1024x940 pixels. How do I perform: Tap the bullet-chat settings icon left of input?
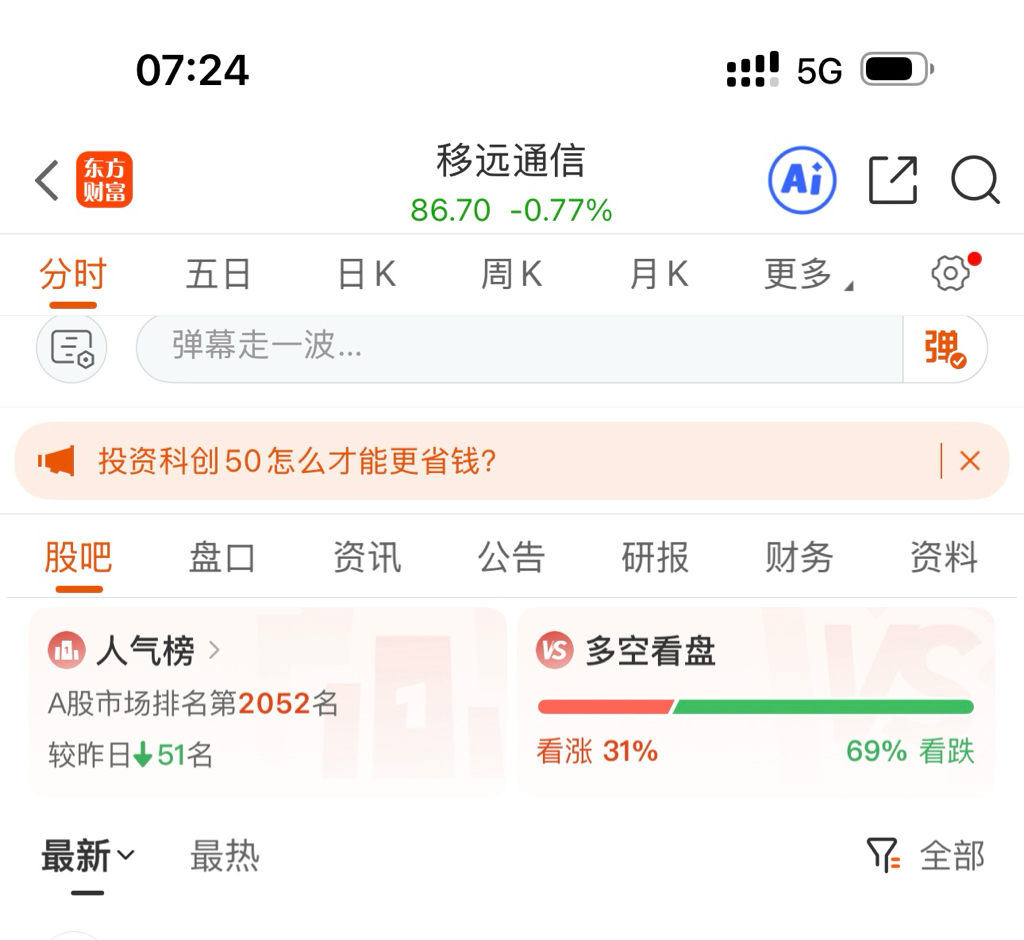pos(72,348)
